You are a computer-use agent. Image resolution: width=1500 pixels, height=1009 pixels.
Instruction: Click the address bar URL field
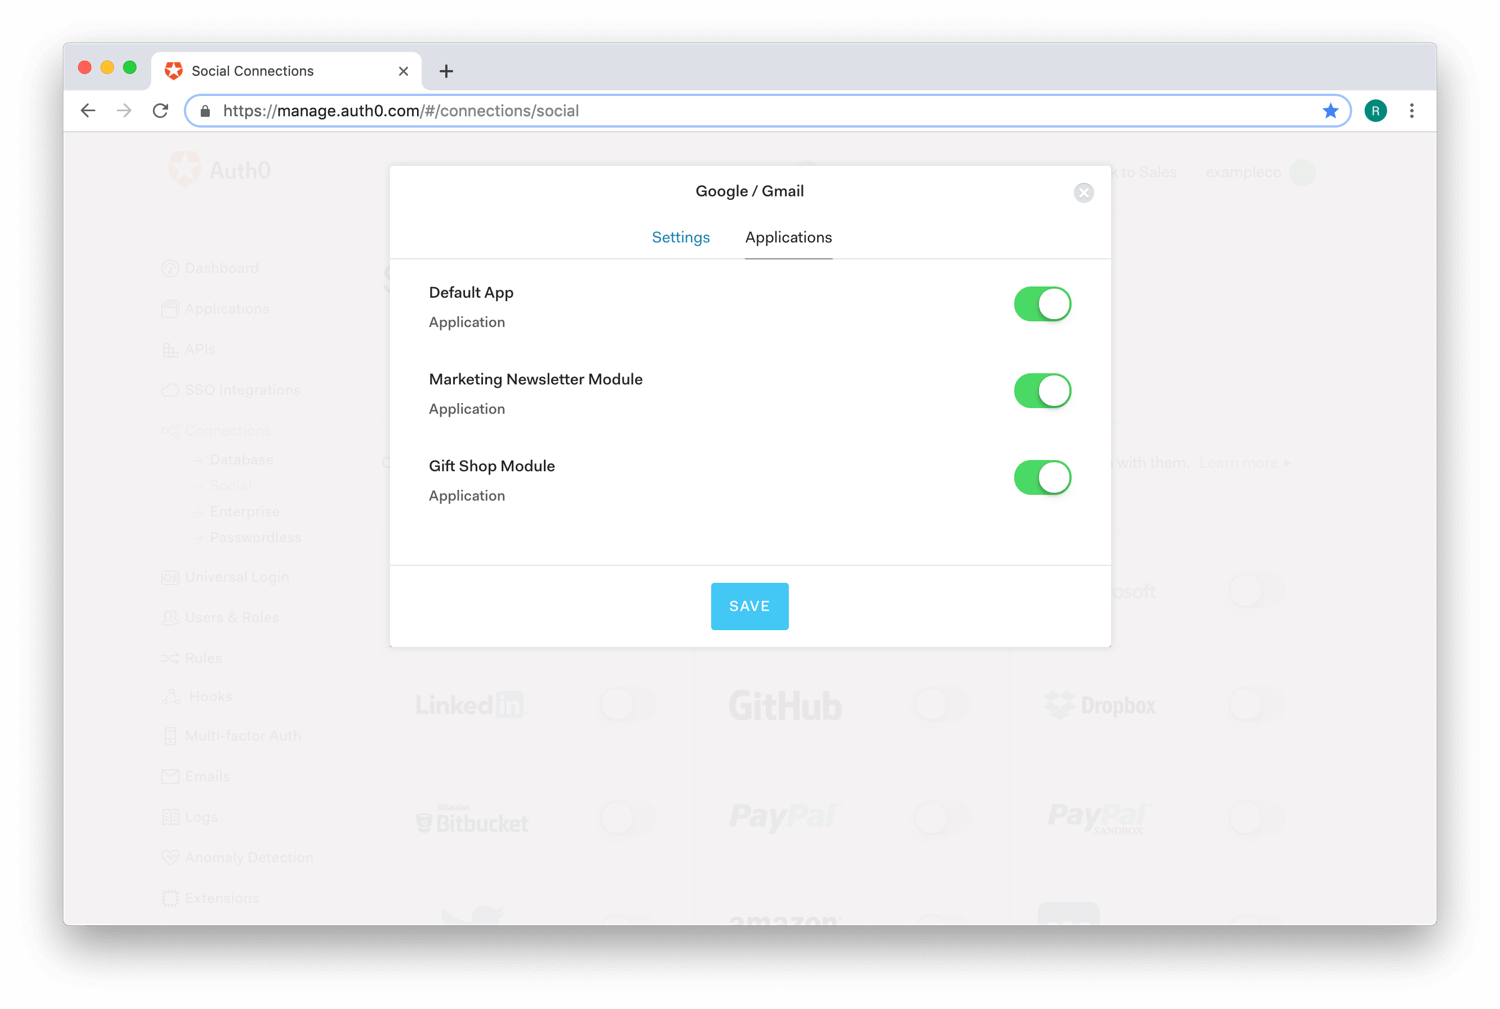(768, 111)
